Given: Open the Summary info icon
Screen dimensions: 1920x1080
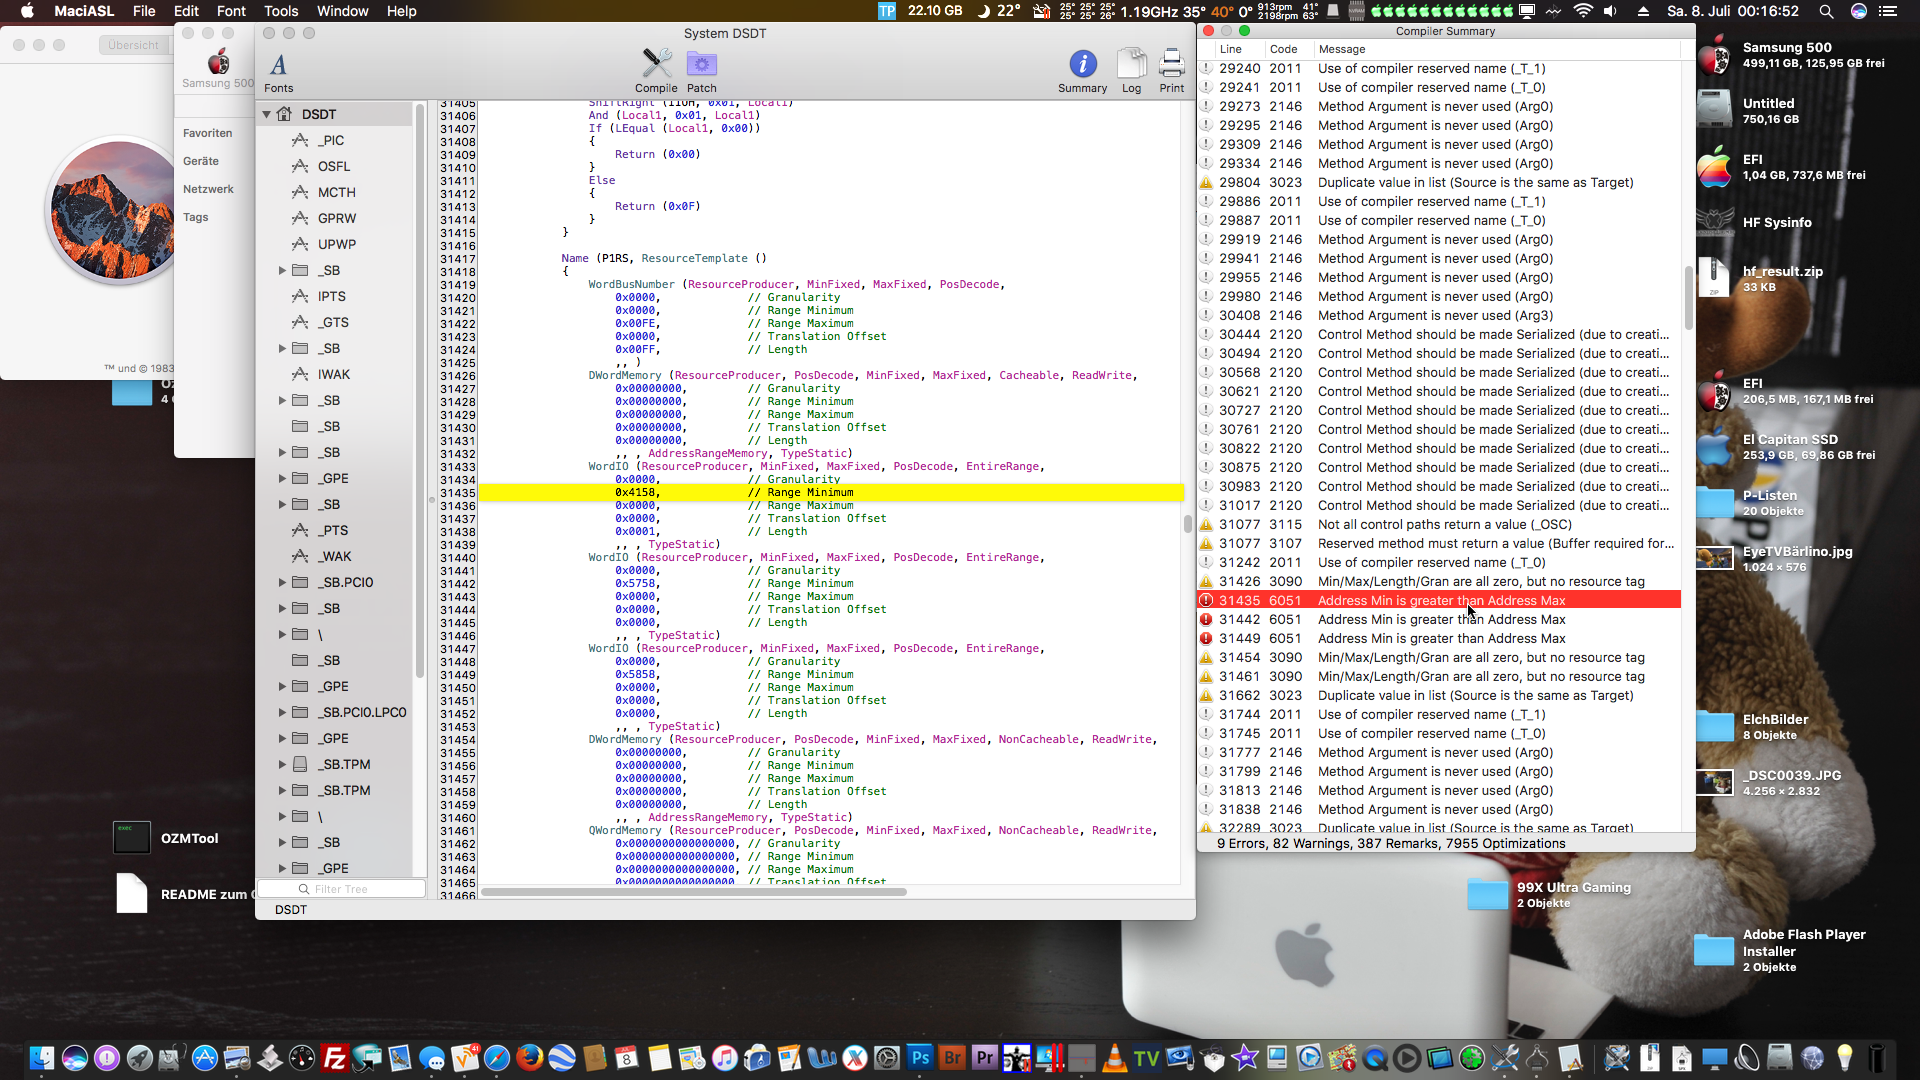Looking at the screenshot, I should (x=1082, y=66).
